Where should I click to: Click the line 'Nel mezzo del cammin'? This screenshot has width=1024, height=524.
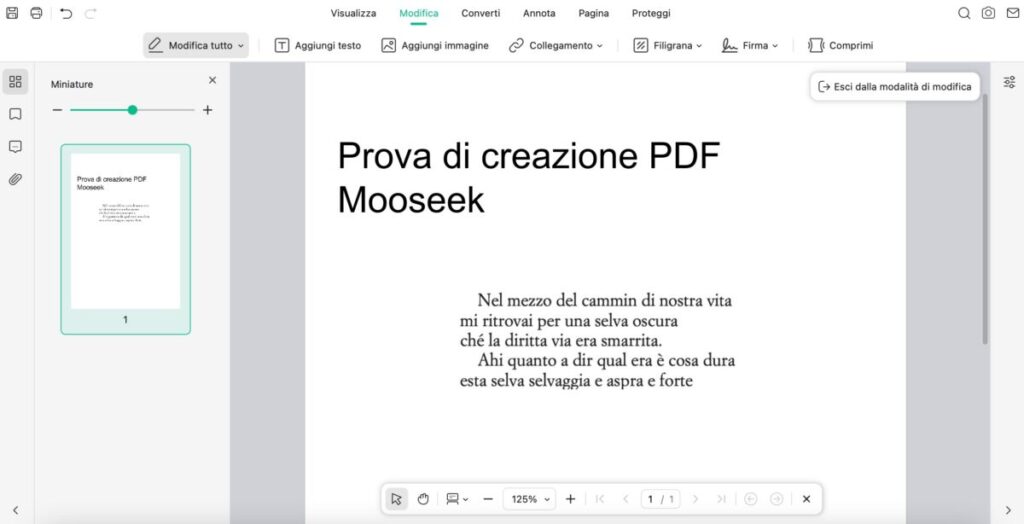[x=605, y=301]
